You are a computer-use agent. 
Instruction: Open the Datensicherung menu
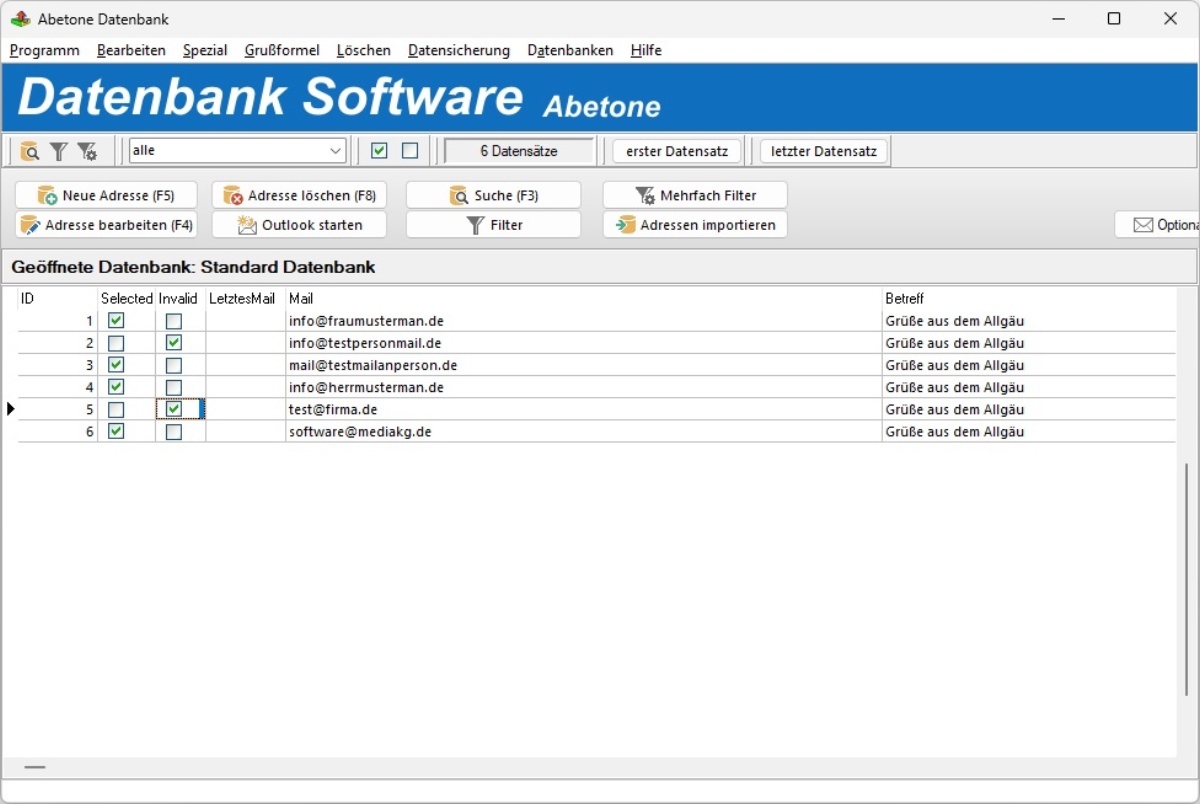pyautogui.click(x=459, y=50)
